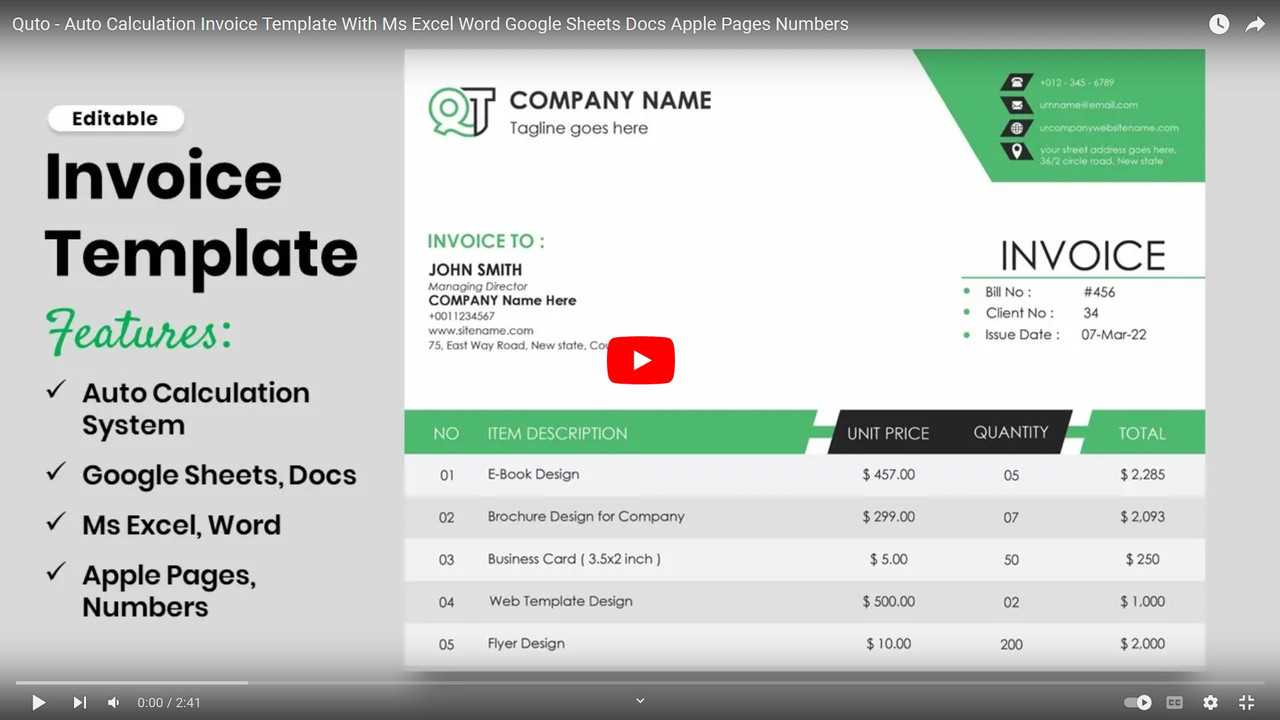The width and height of the screenshot is (1280, 720).
Task: Click the Business Card ( 3.5x2 inch ) row
Action: [805, 559]
